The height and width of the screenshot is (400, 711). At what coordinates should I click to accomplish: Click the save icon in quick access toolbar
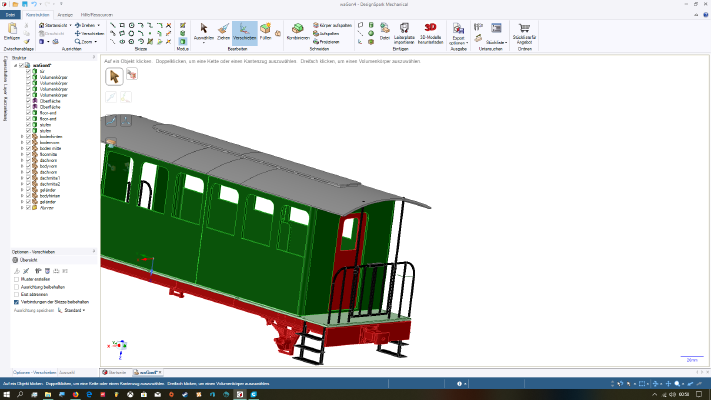pos(24,4)
